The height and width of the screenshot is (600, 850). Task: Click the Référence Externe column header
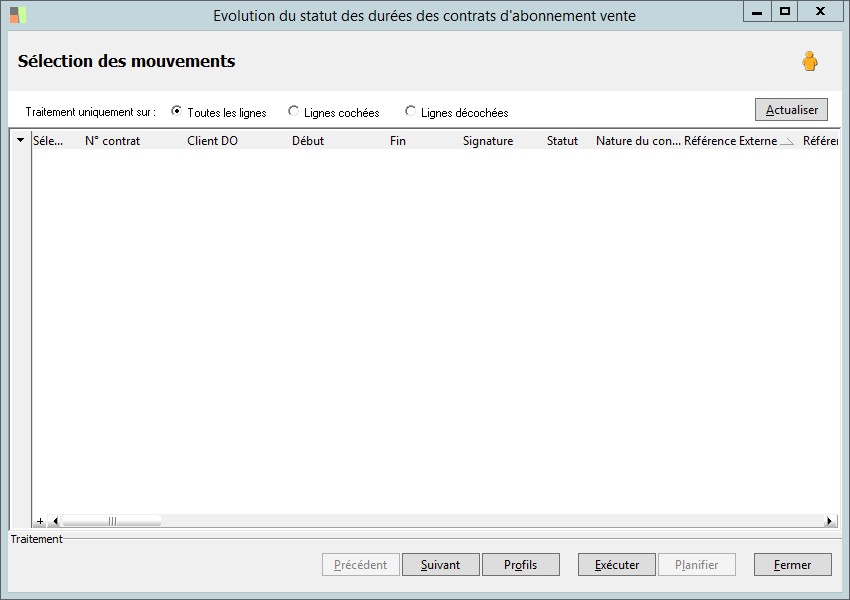730,141
